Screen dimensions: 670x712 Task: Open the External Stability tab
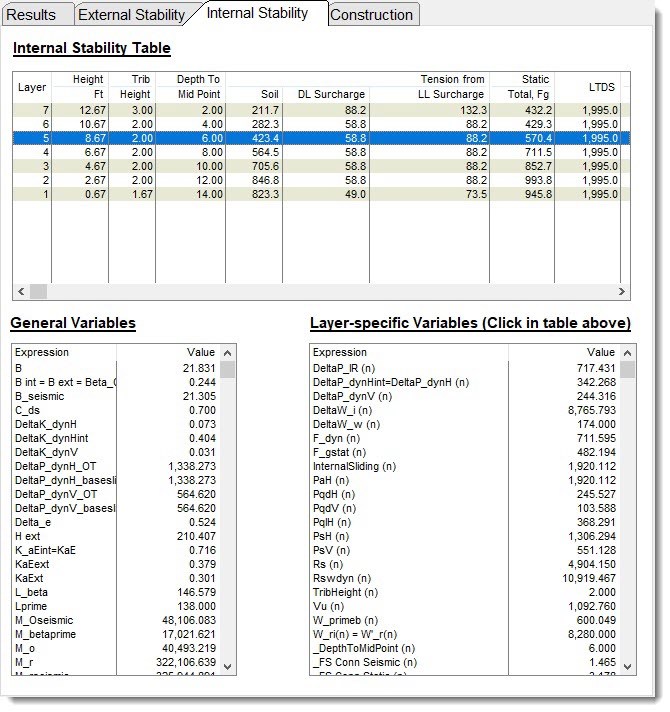tap(131, 15)
